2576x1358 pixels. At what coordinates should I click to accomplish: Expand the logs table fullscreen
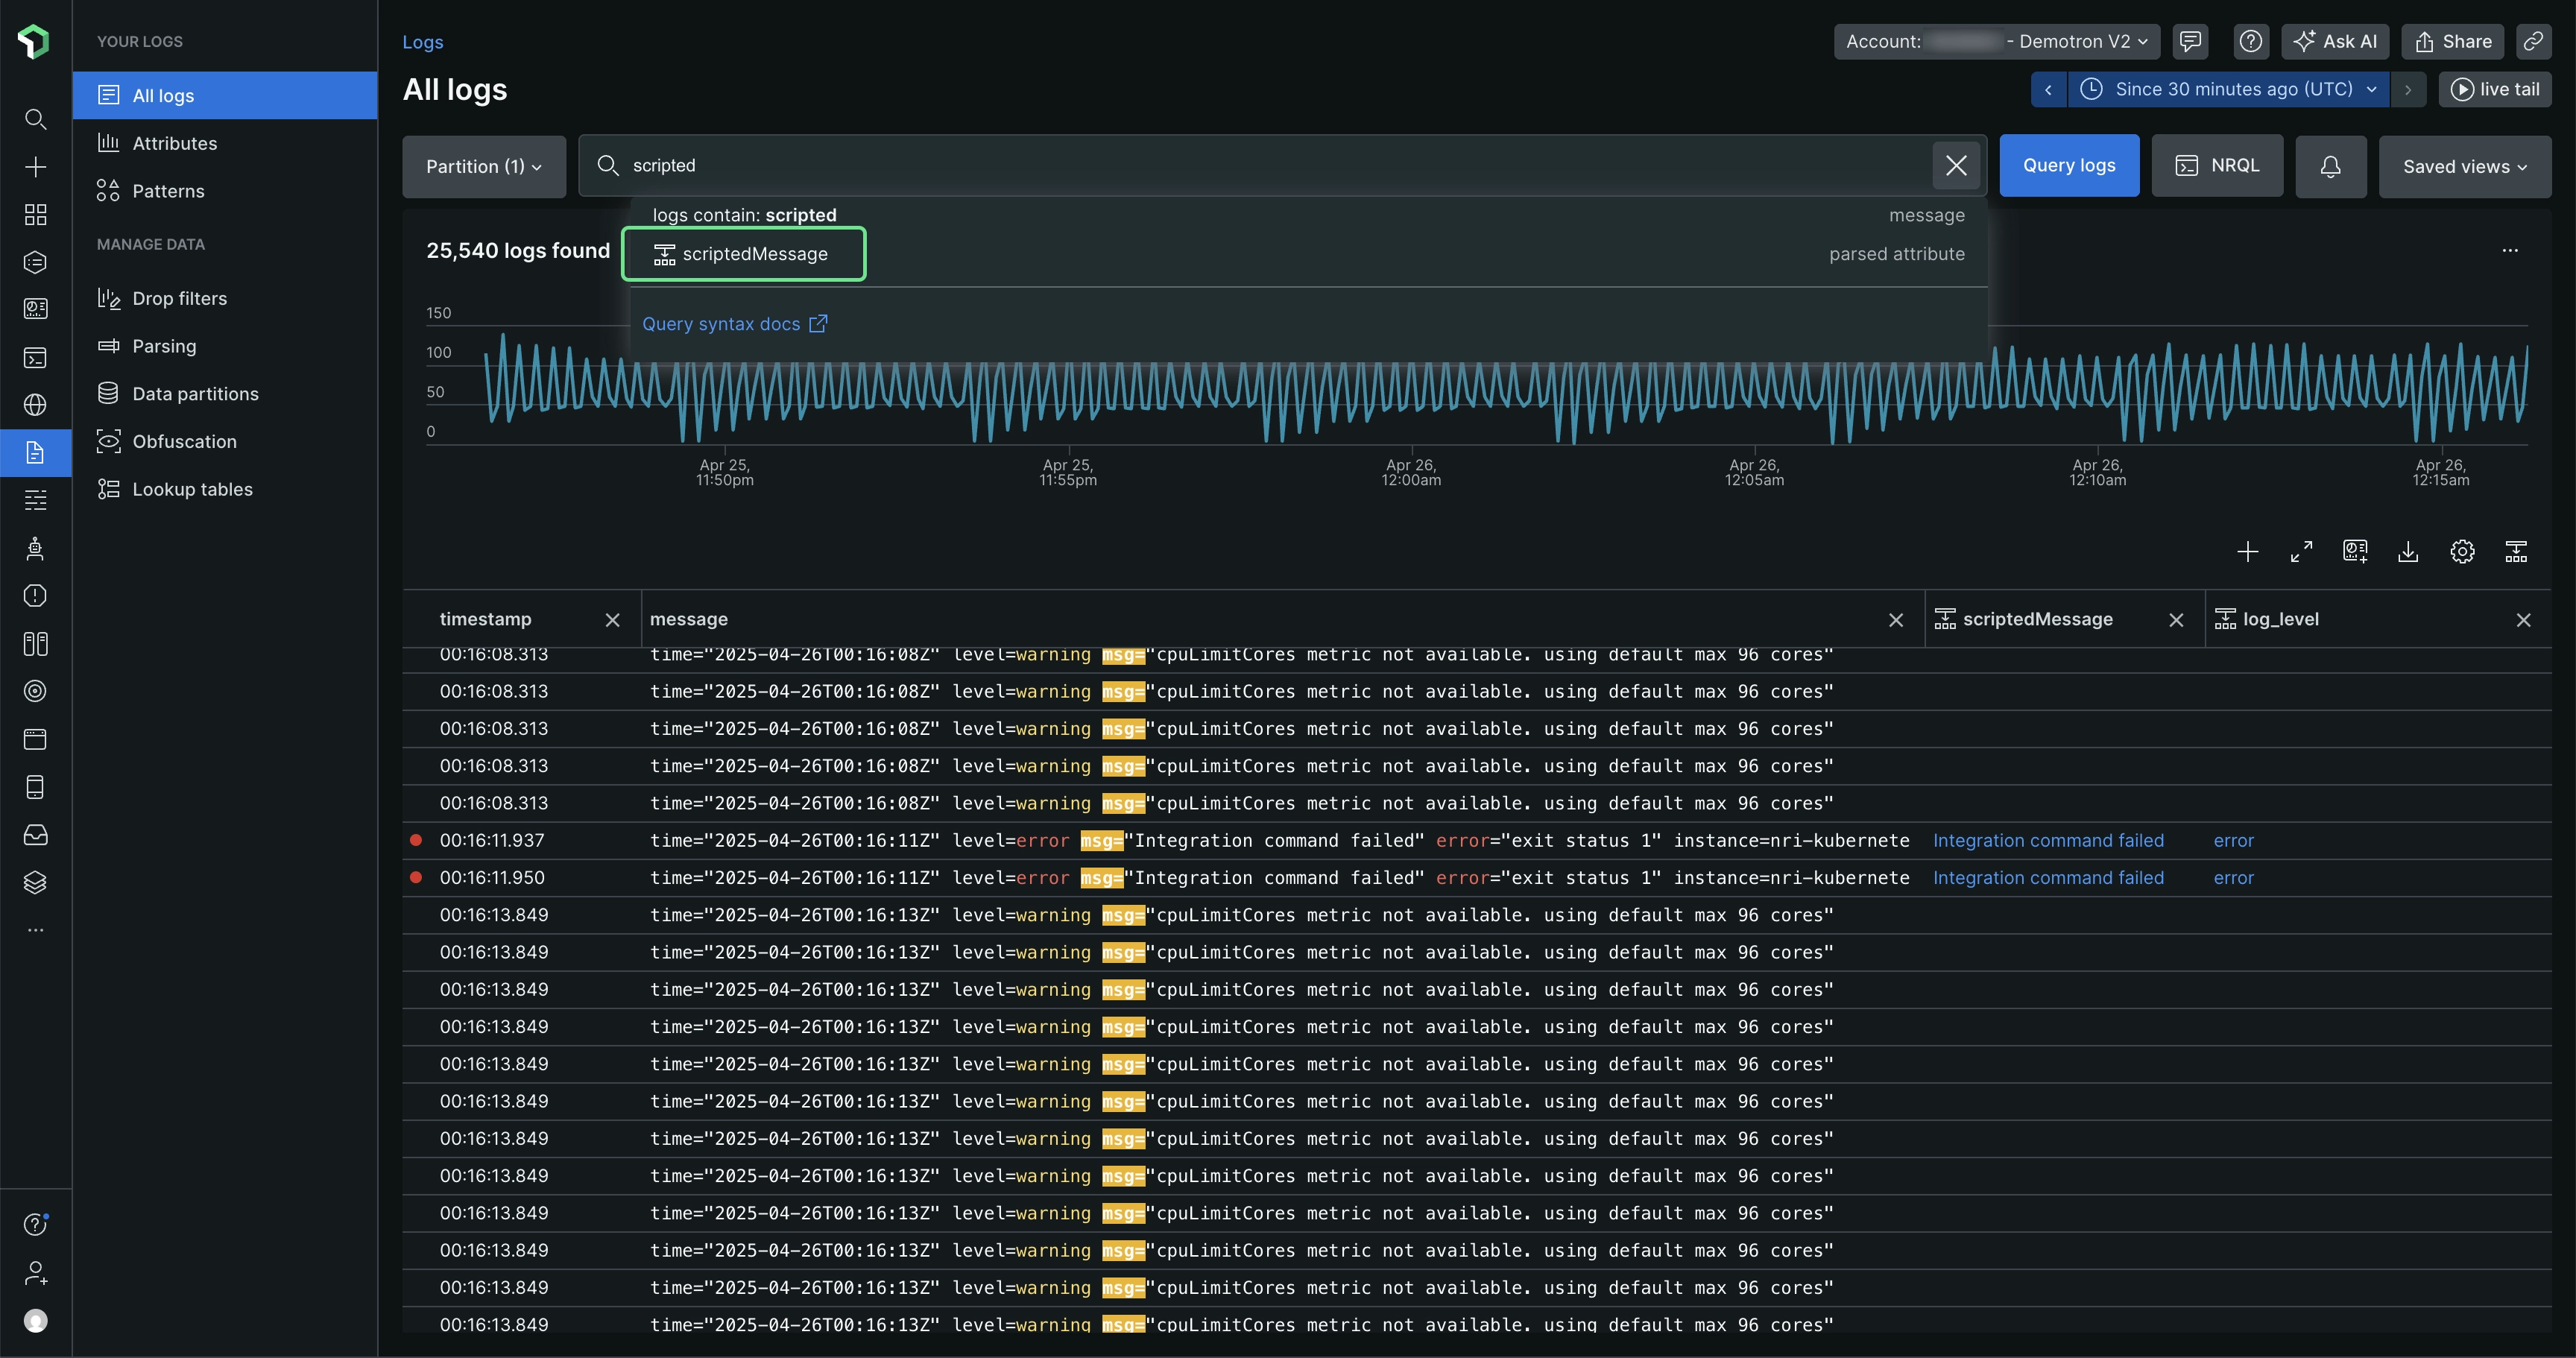[2301, 551]
